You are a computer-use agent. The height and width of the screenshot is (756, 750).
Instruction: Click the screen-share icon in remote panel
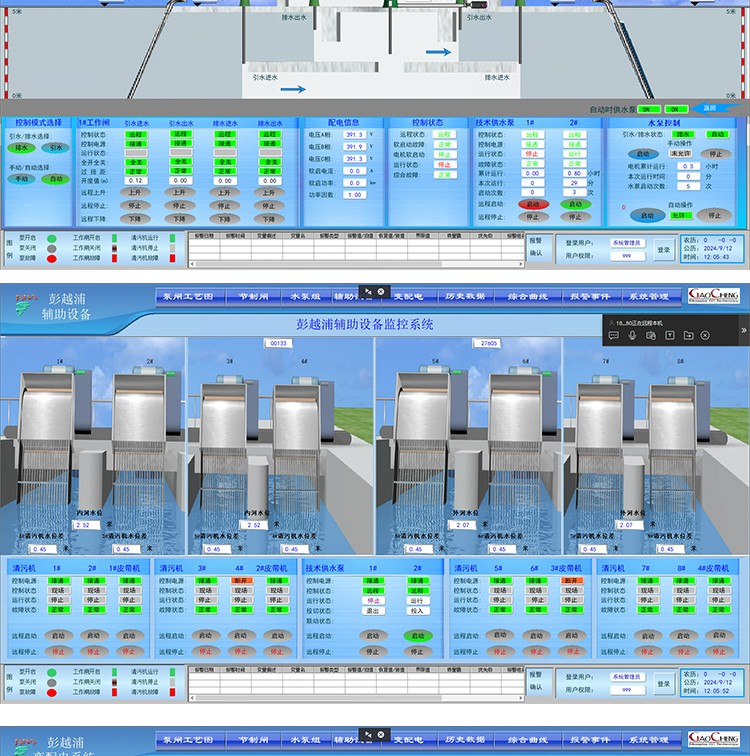pyautogui.click(x=651, y=336)
